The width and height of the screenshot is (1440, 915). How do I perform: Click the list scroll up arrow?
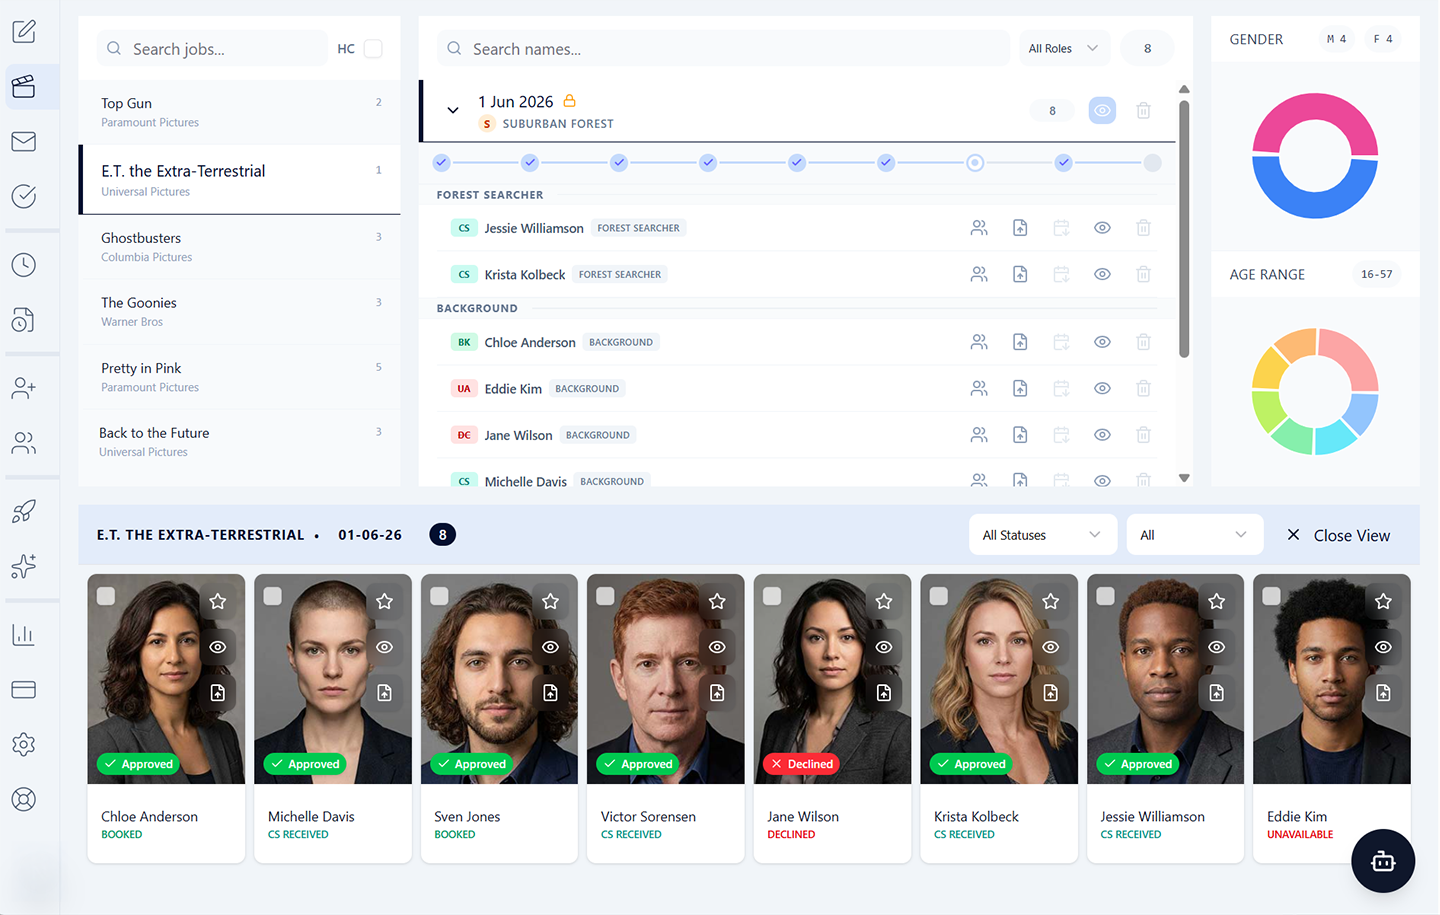click(x=1184, y=89)
